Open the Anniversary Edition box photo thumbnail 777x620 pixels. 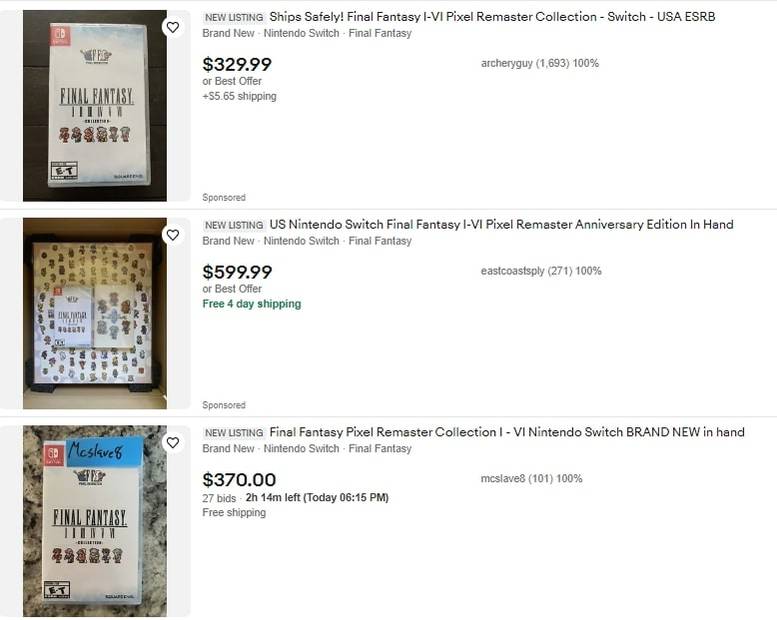point(95,313)
